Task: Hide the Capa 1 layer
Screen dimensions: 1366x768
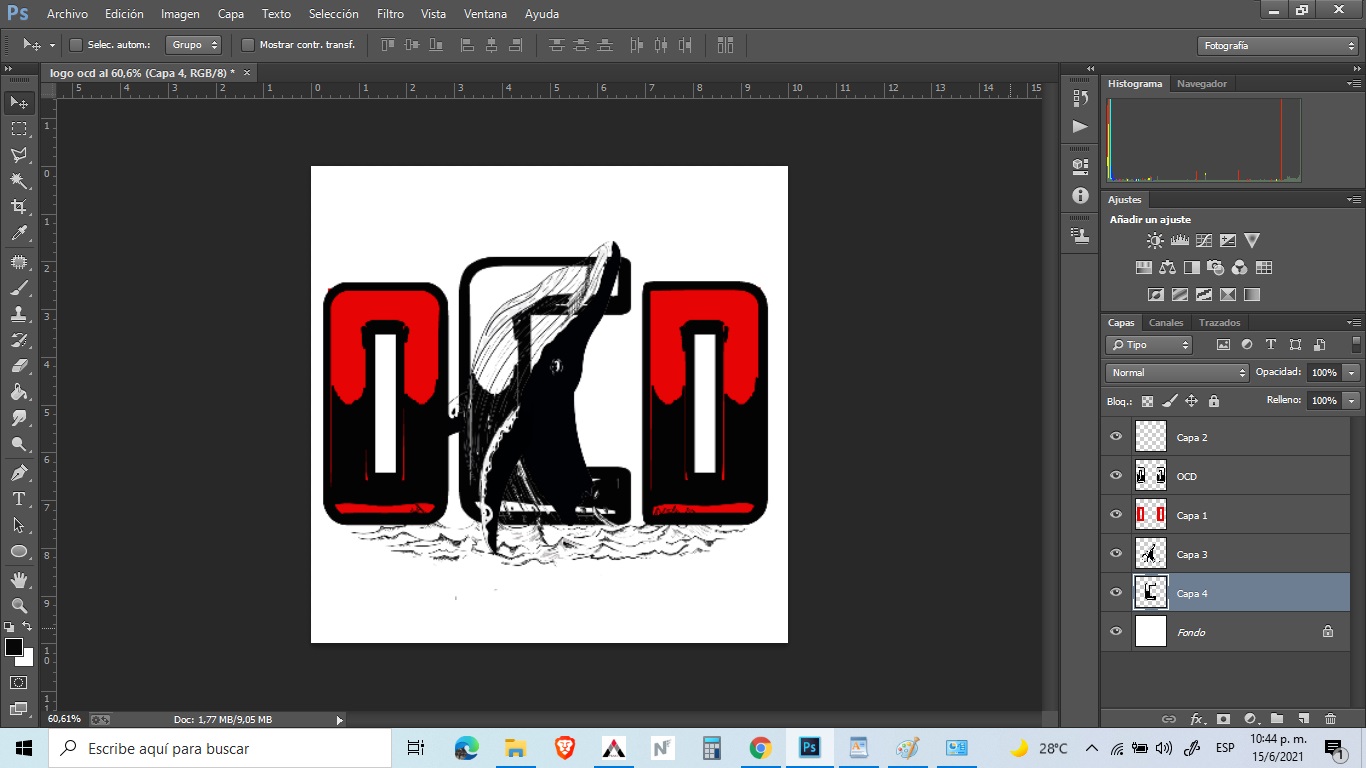Action: tap(1116, 515)
